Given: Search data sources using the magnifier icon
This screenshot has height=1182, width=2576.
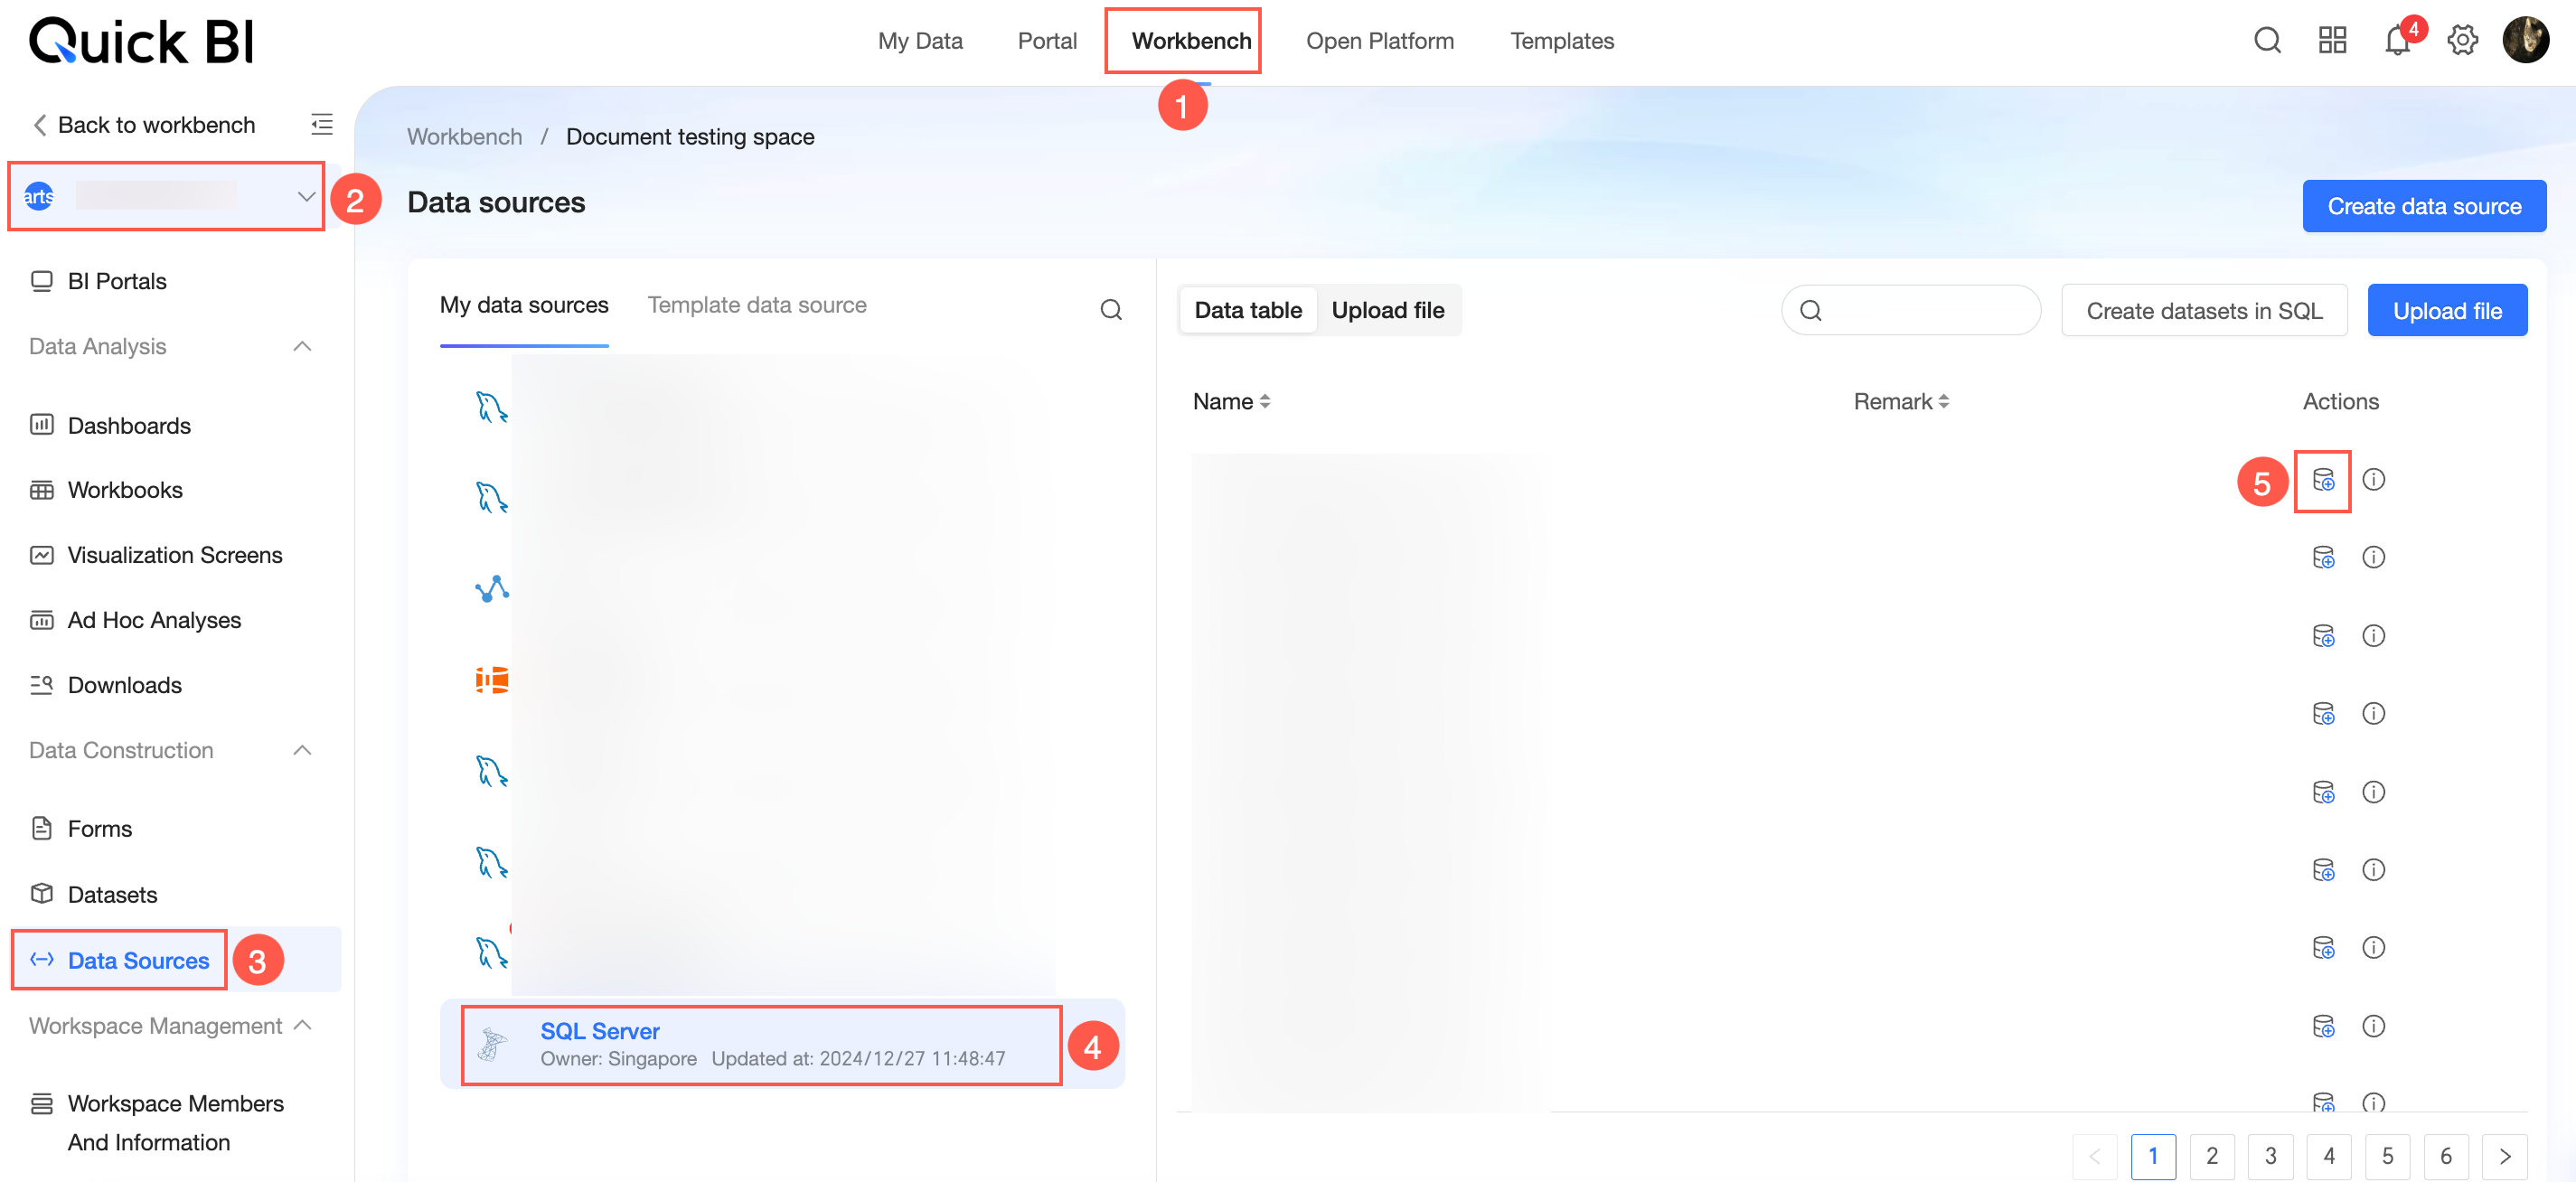Looking at the screenshot, I should coord(1111,310).
